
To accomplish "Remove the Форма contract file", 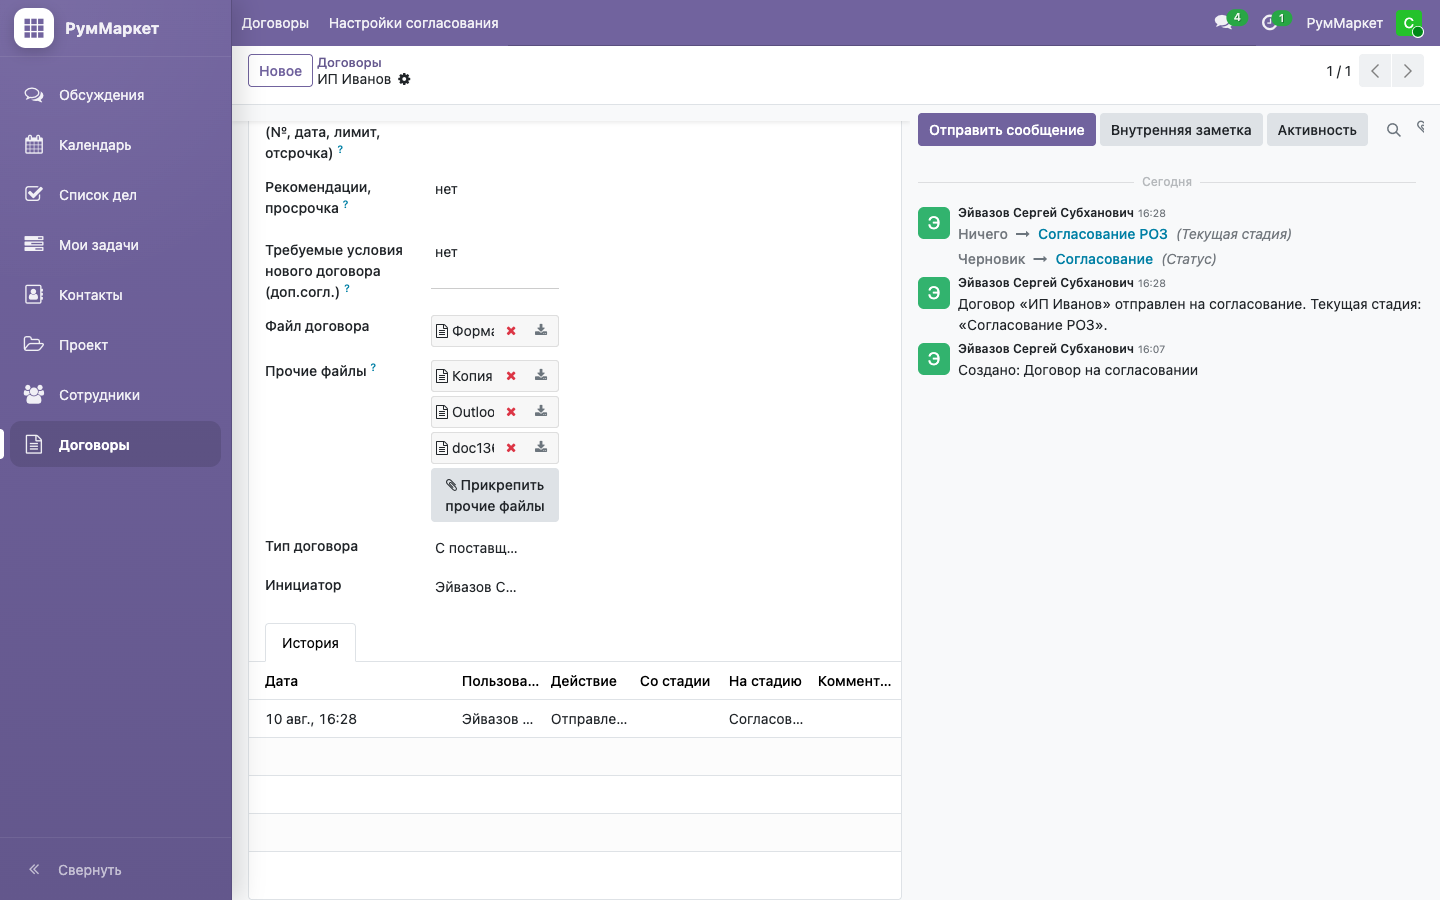I will pyautogui.click(x=511, y=331).
